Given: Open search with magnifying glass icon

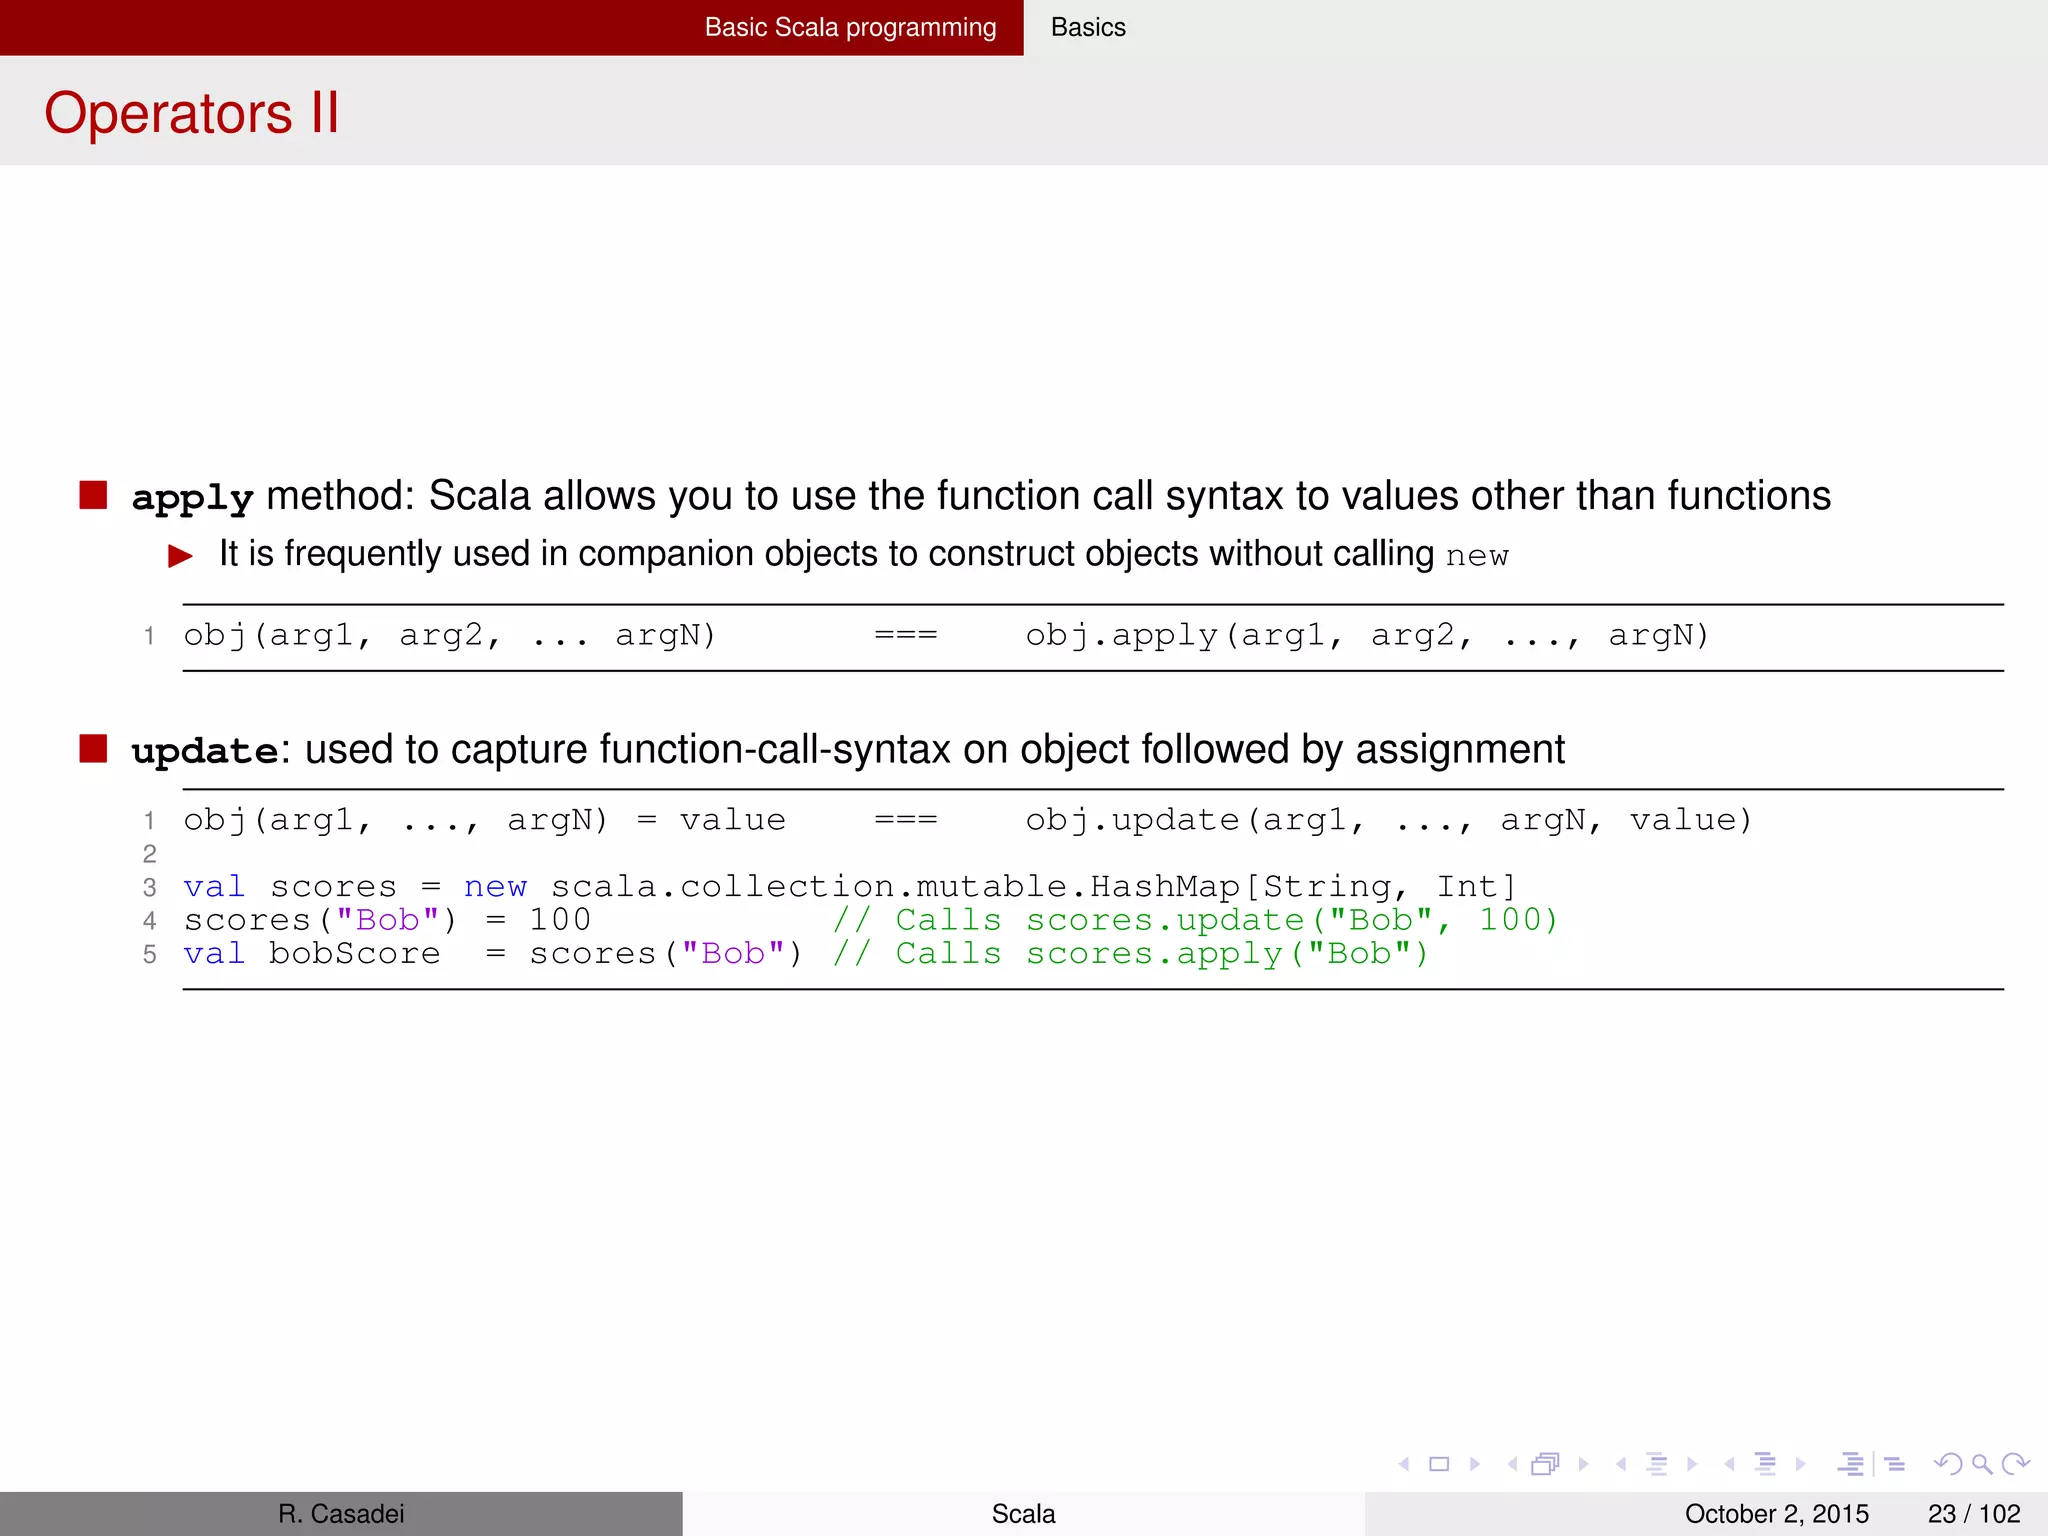Looking at the screenshot, I should pyautogui.click(x=1982, y=1465).
